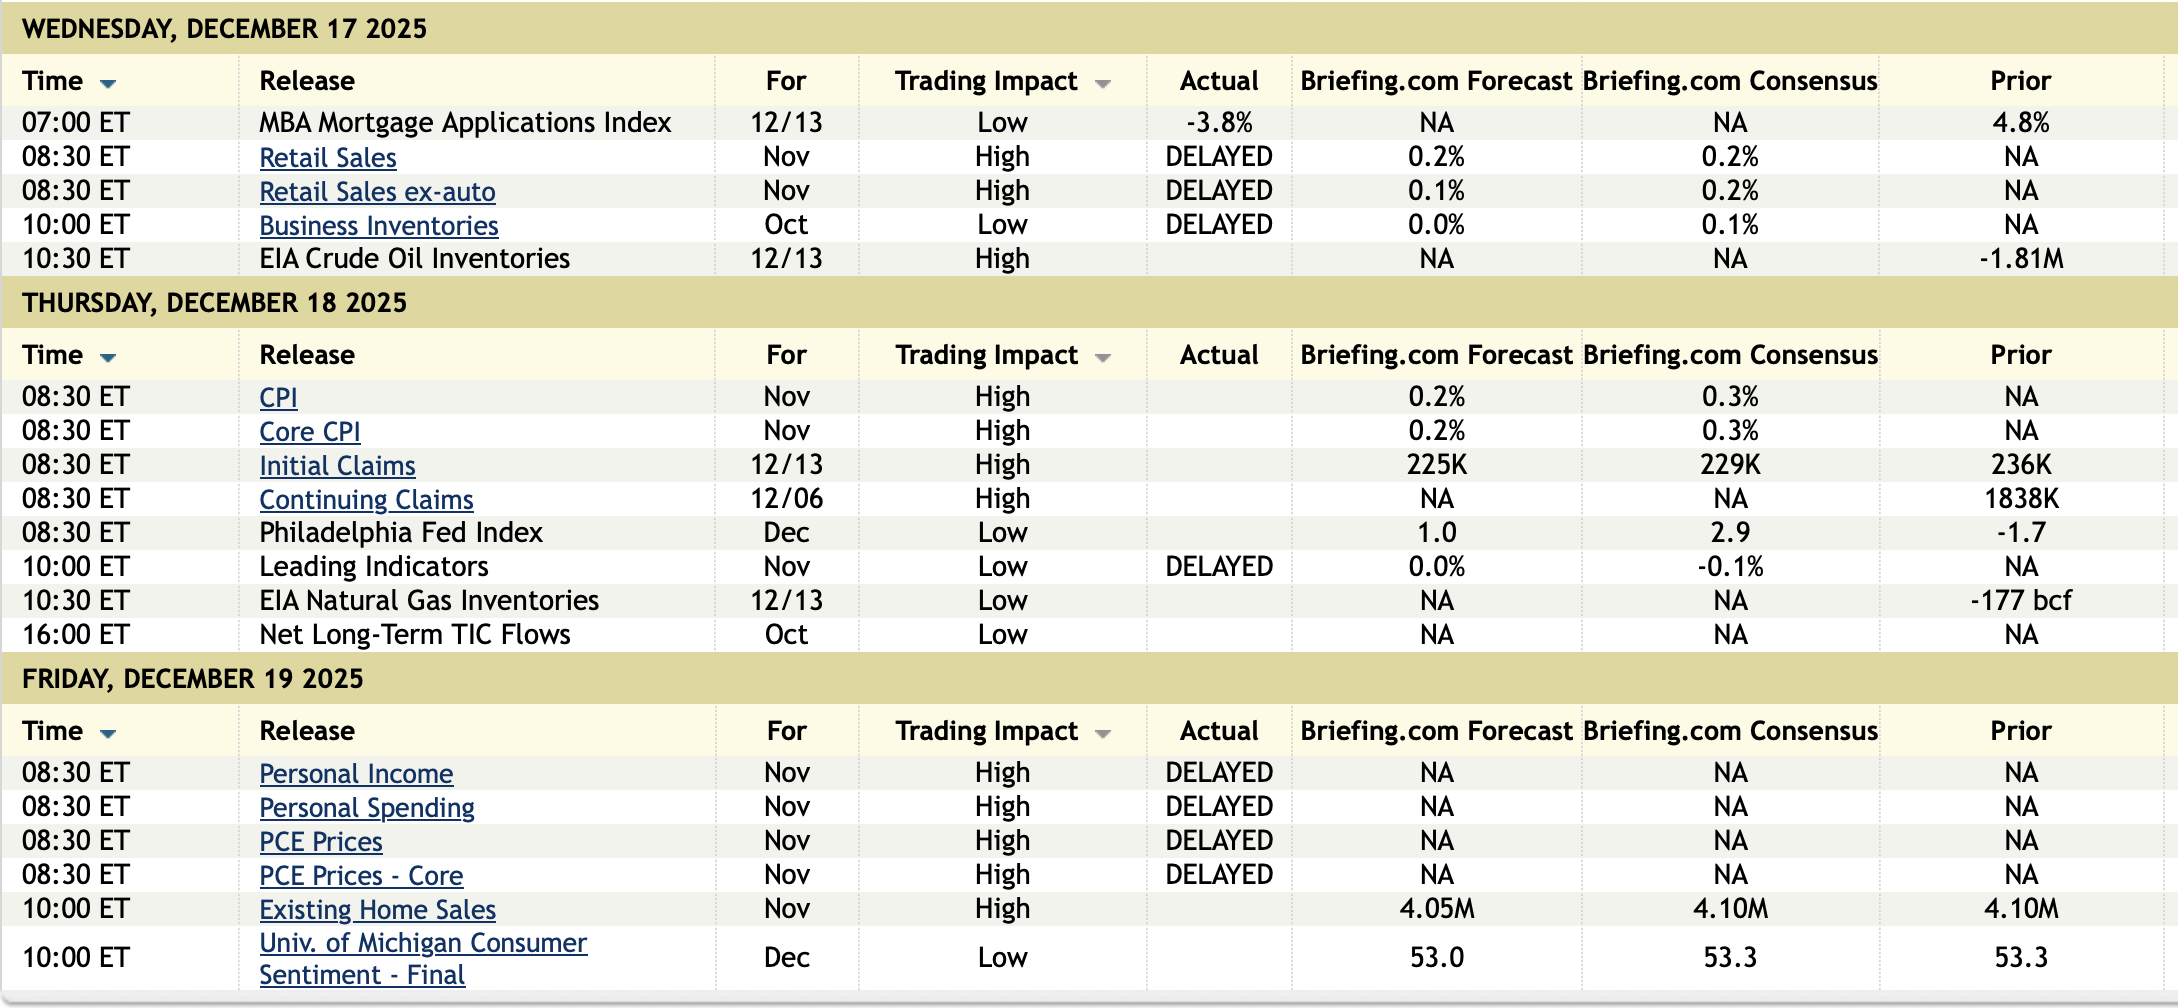This screenshot has width=2178, height=1008.
Task: View the Business Inventories report link
Action: click(x=378, y=226)
